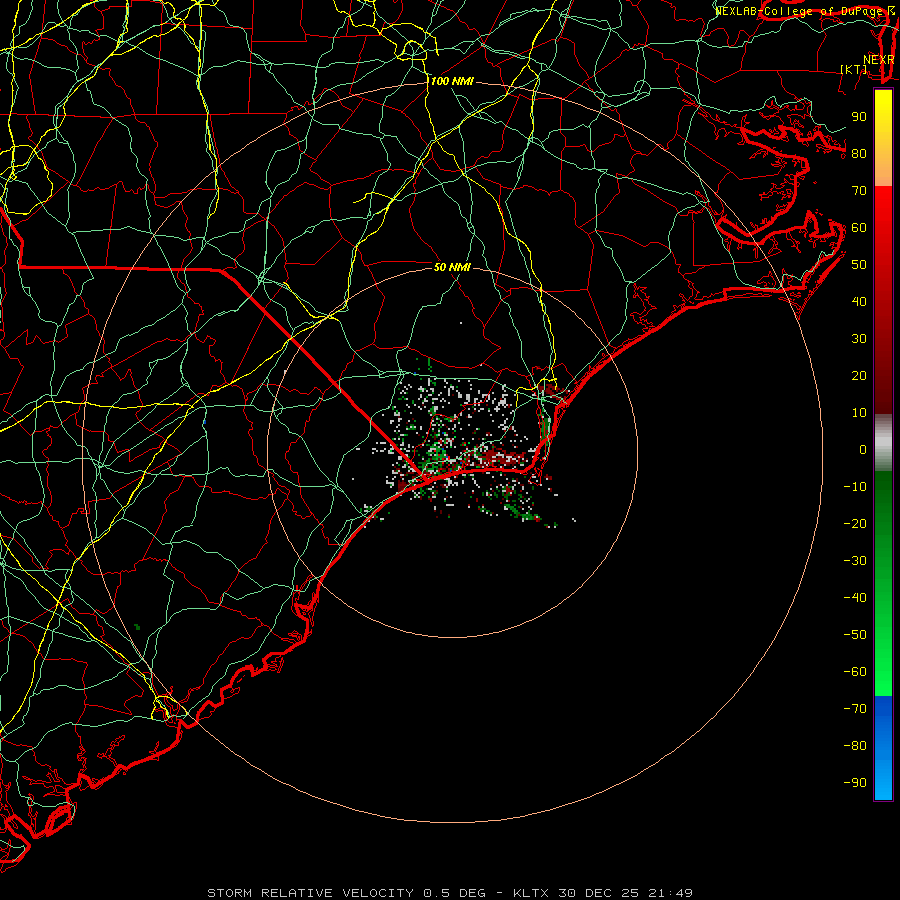
Task: Click the -80 value on velocity scale
Action: (855, 746)
